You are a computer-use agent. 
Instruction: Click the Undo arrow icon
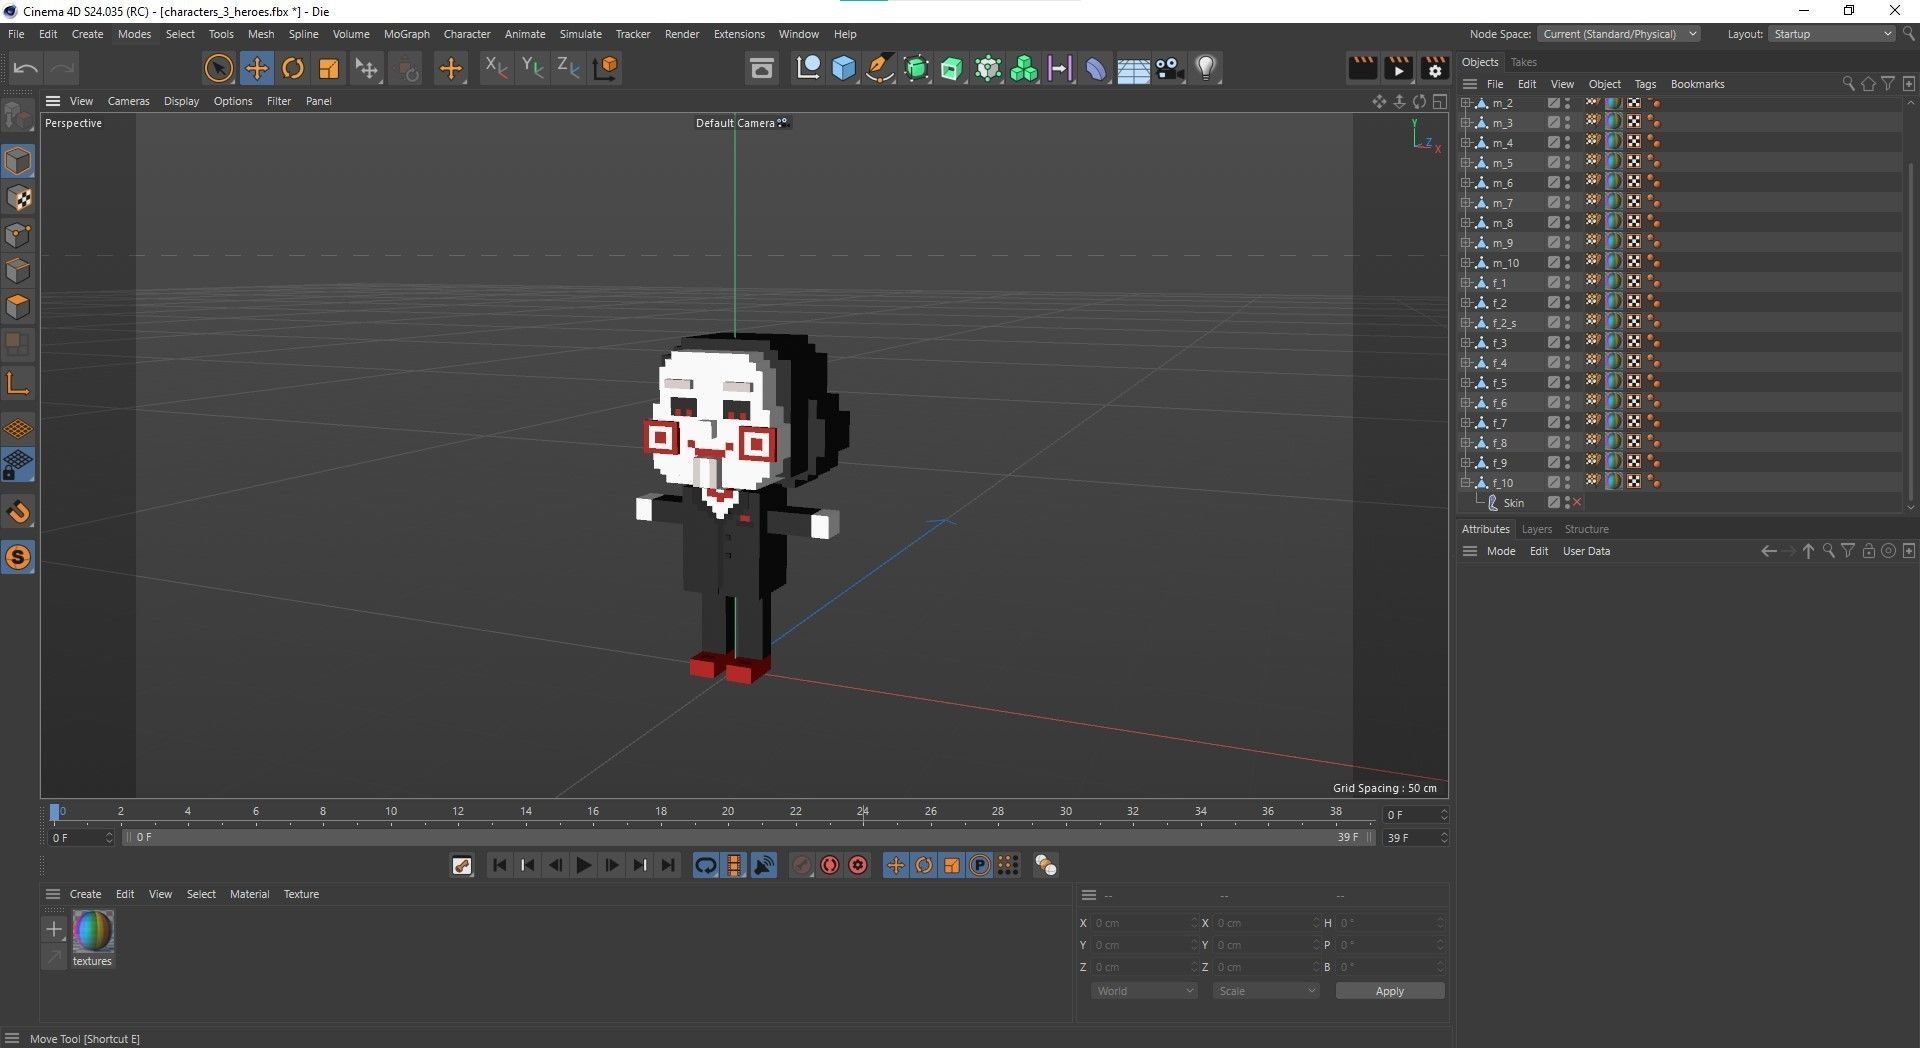coord(26,68)
